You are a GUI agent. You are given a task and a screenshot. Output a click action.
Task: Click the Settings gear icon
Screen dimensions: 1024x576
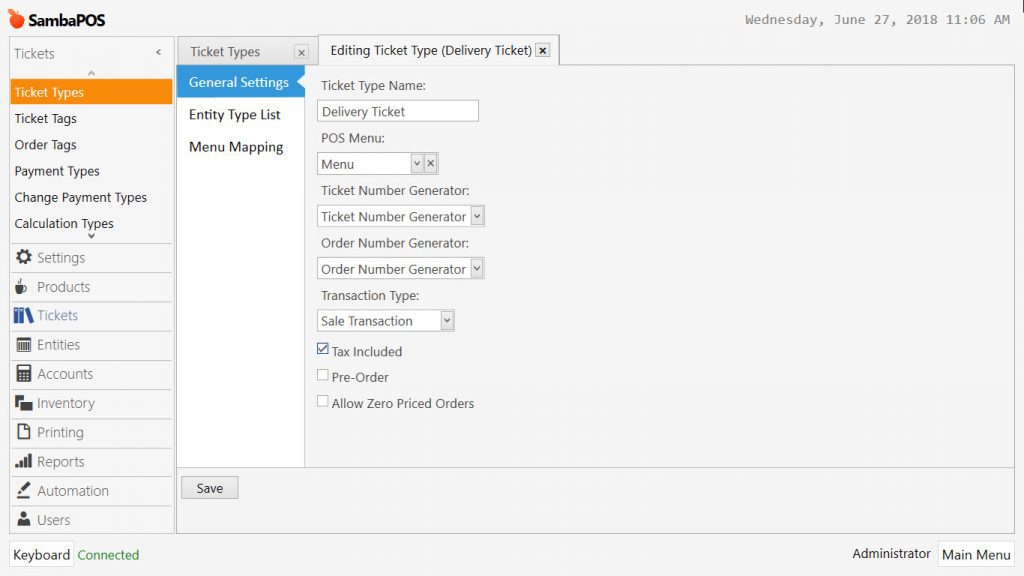(x=24, y=258)
